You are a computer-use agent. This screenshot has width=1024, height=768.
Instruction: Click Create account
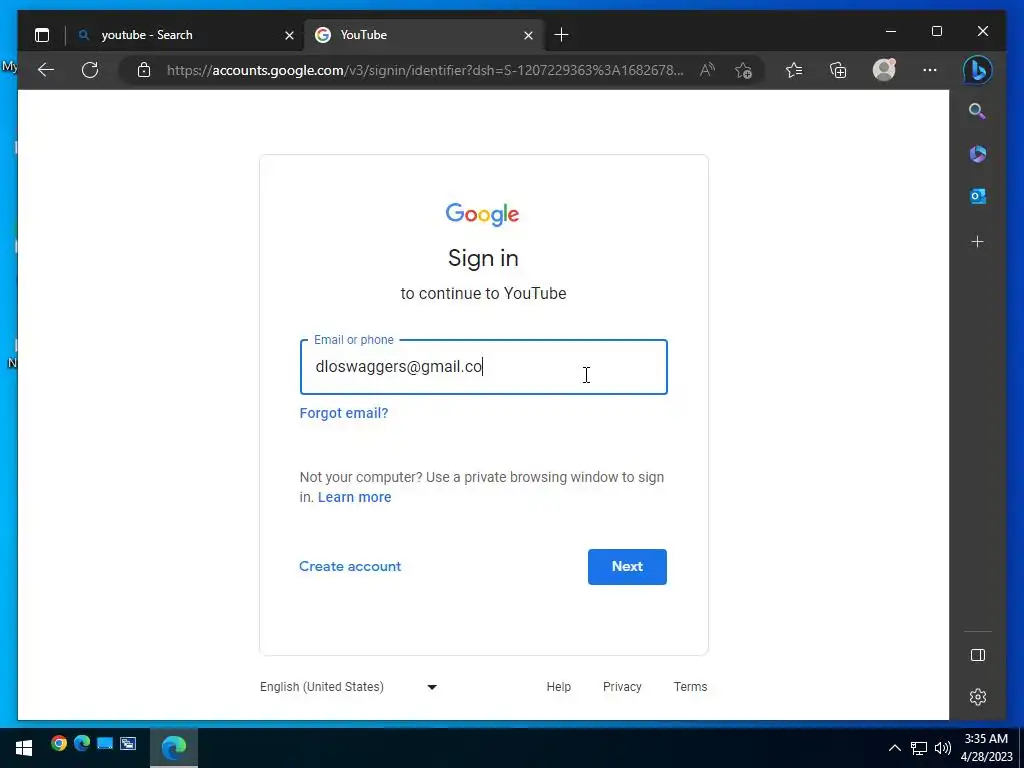click(x=350, y=566)
